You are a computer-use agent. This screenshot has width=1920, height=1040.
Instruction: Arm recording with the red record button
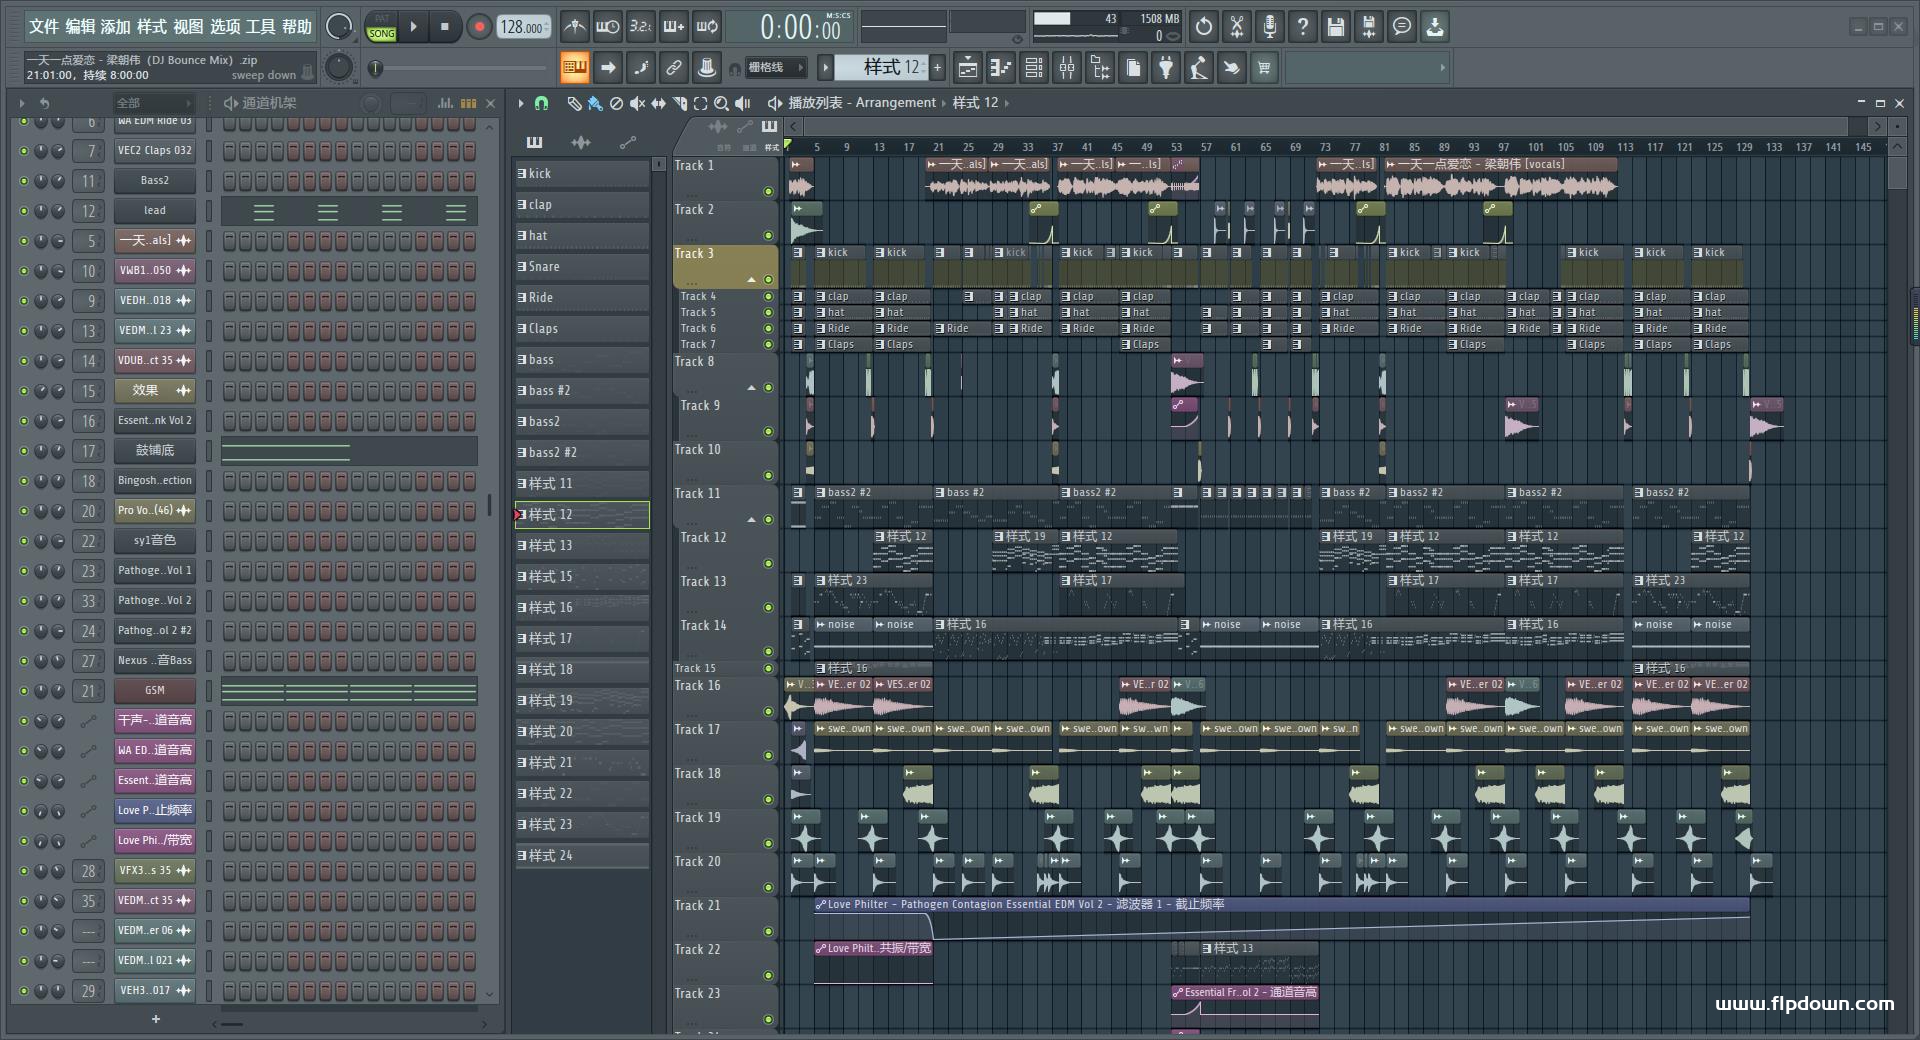click(479, 27)
